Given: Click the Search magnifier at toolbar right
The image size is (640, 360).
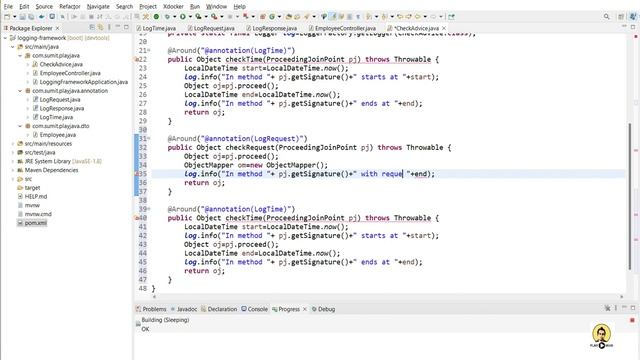Looking at the screenshot, I should pyautogui.click(x=607, y=17).
